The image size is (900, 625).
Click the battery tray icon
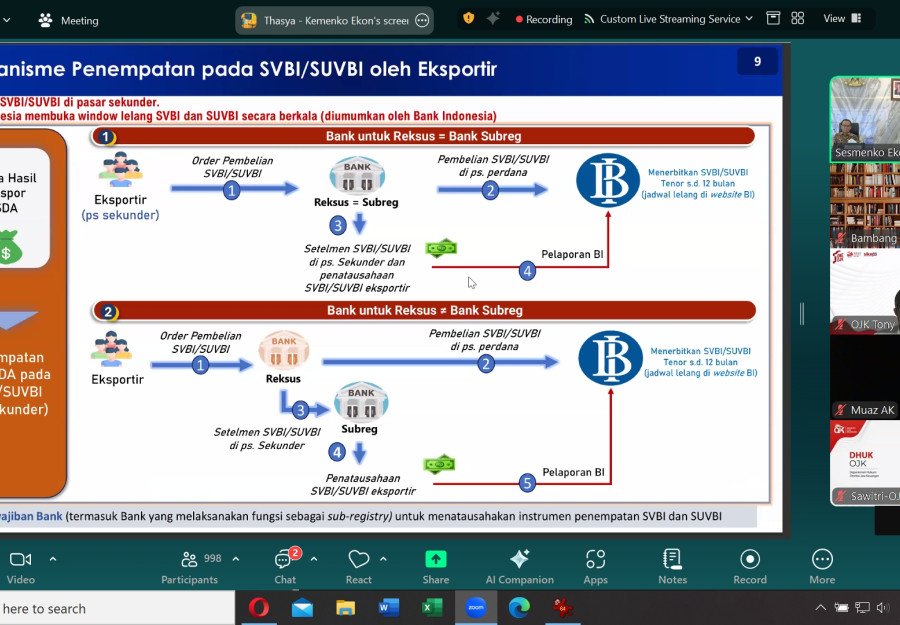(841, 607)
